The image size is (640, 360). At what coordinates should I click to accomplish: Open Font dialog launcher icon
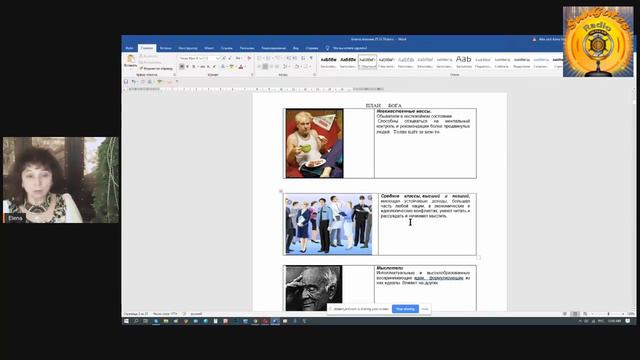click(252, 75)
